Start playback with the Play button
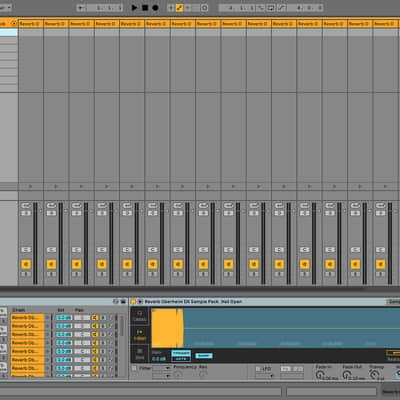 [x=134, y=7]
